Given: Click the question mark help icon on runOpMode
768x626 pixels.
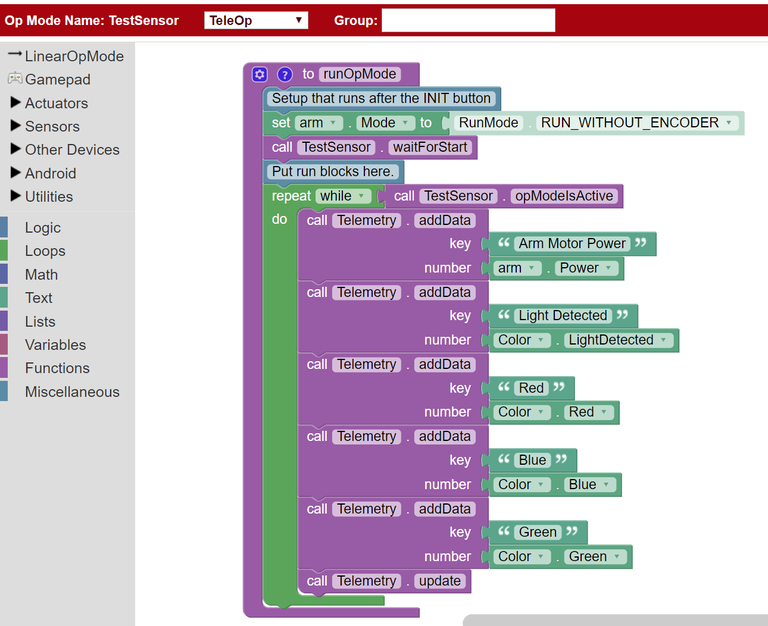Looking at the screenshot, I should 284,74.
